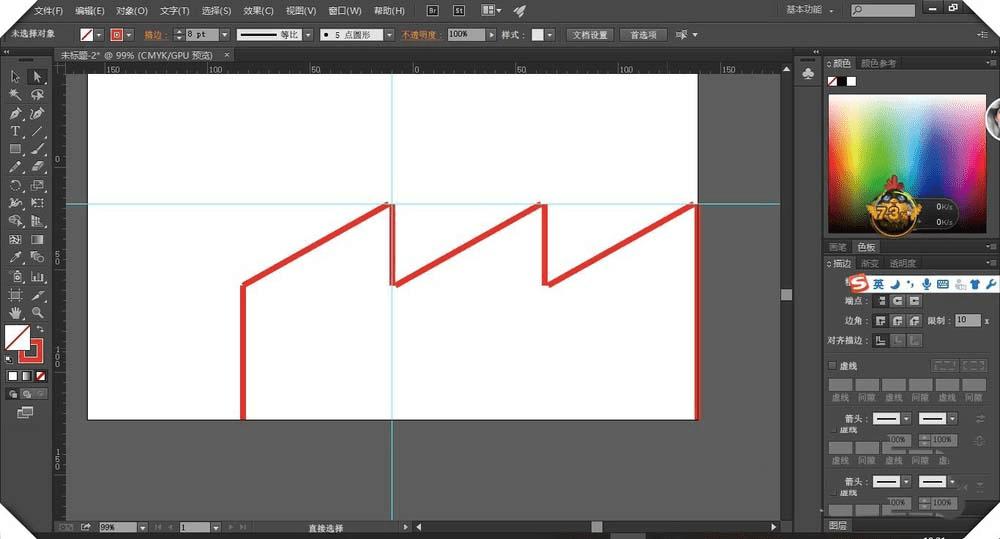The image size is (1000, 539).
Task: Open stroke color dropdown in control bar
Action: (x=129, y=35)
